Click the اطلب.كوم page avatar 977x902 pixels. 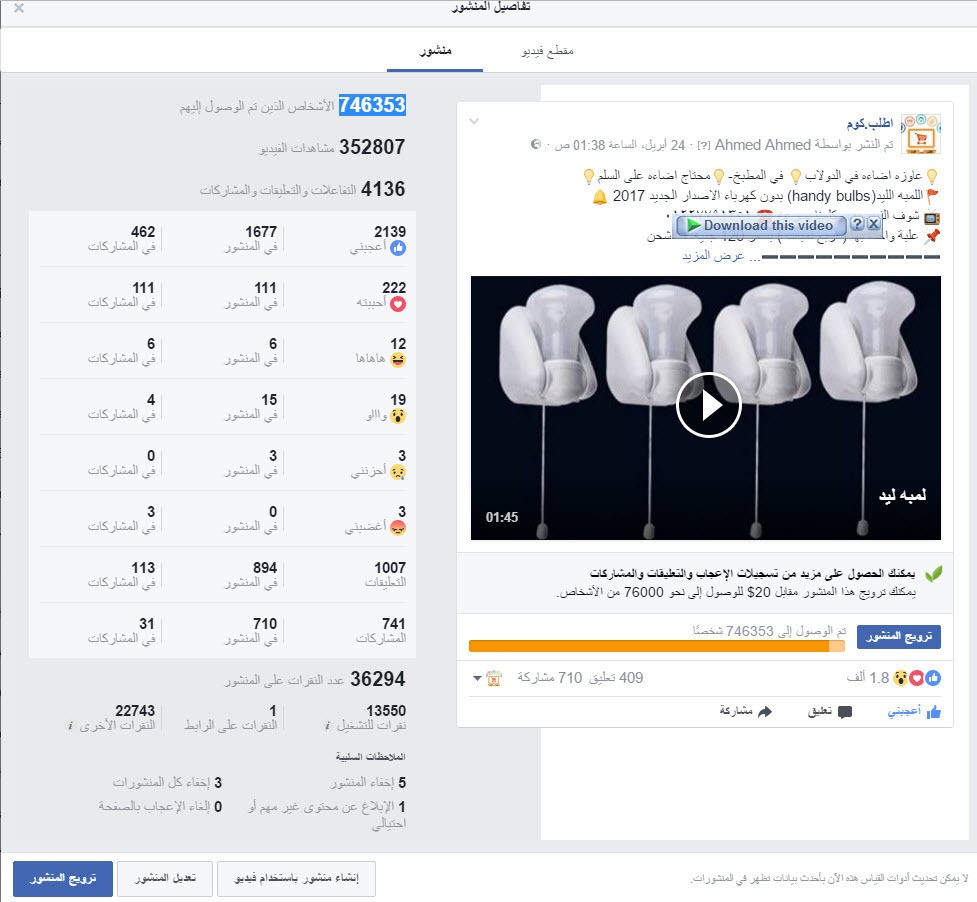(921, 134)
